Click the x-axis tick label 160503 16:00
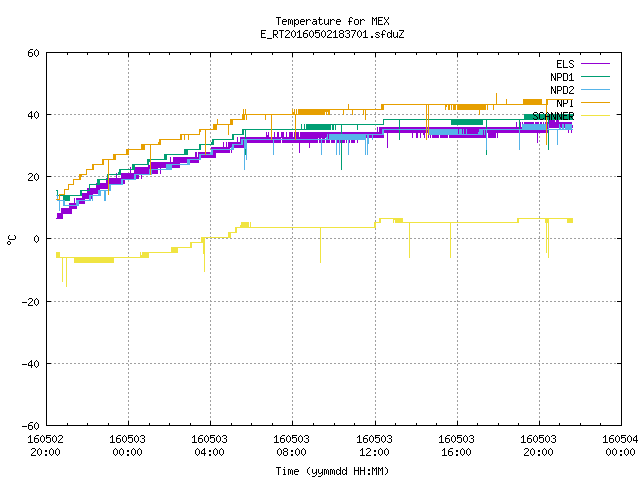The image size is (640, 480). 456,446
